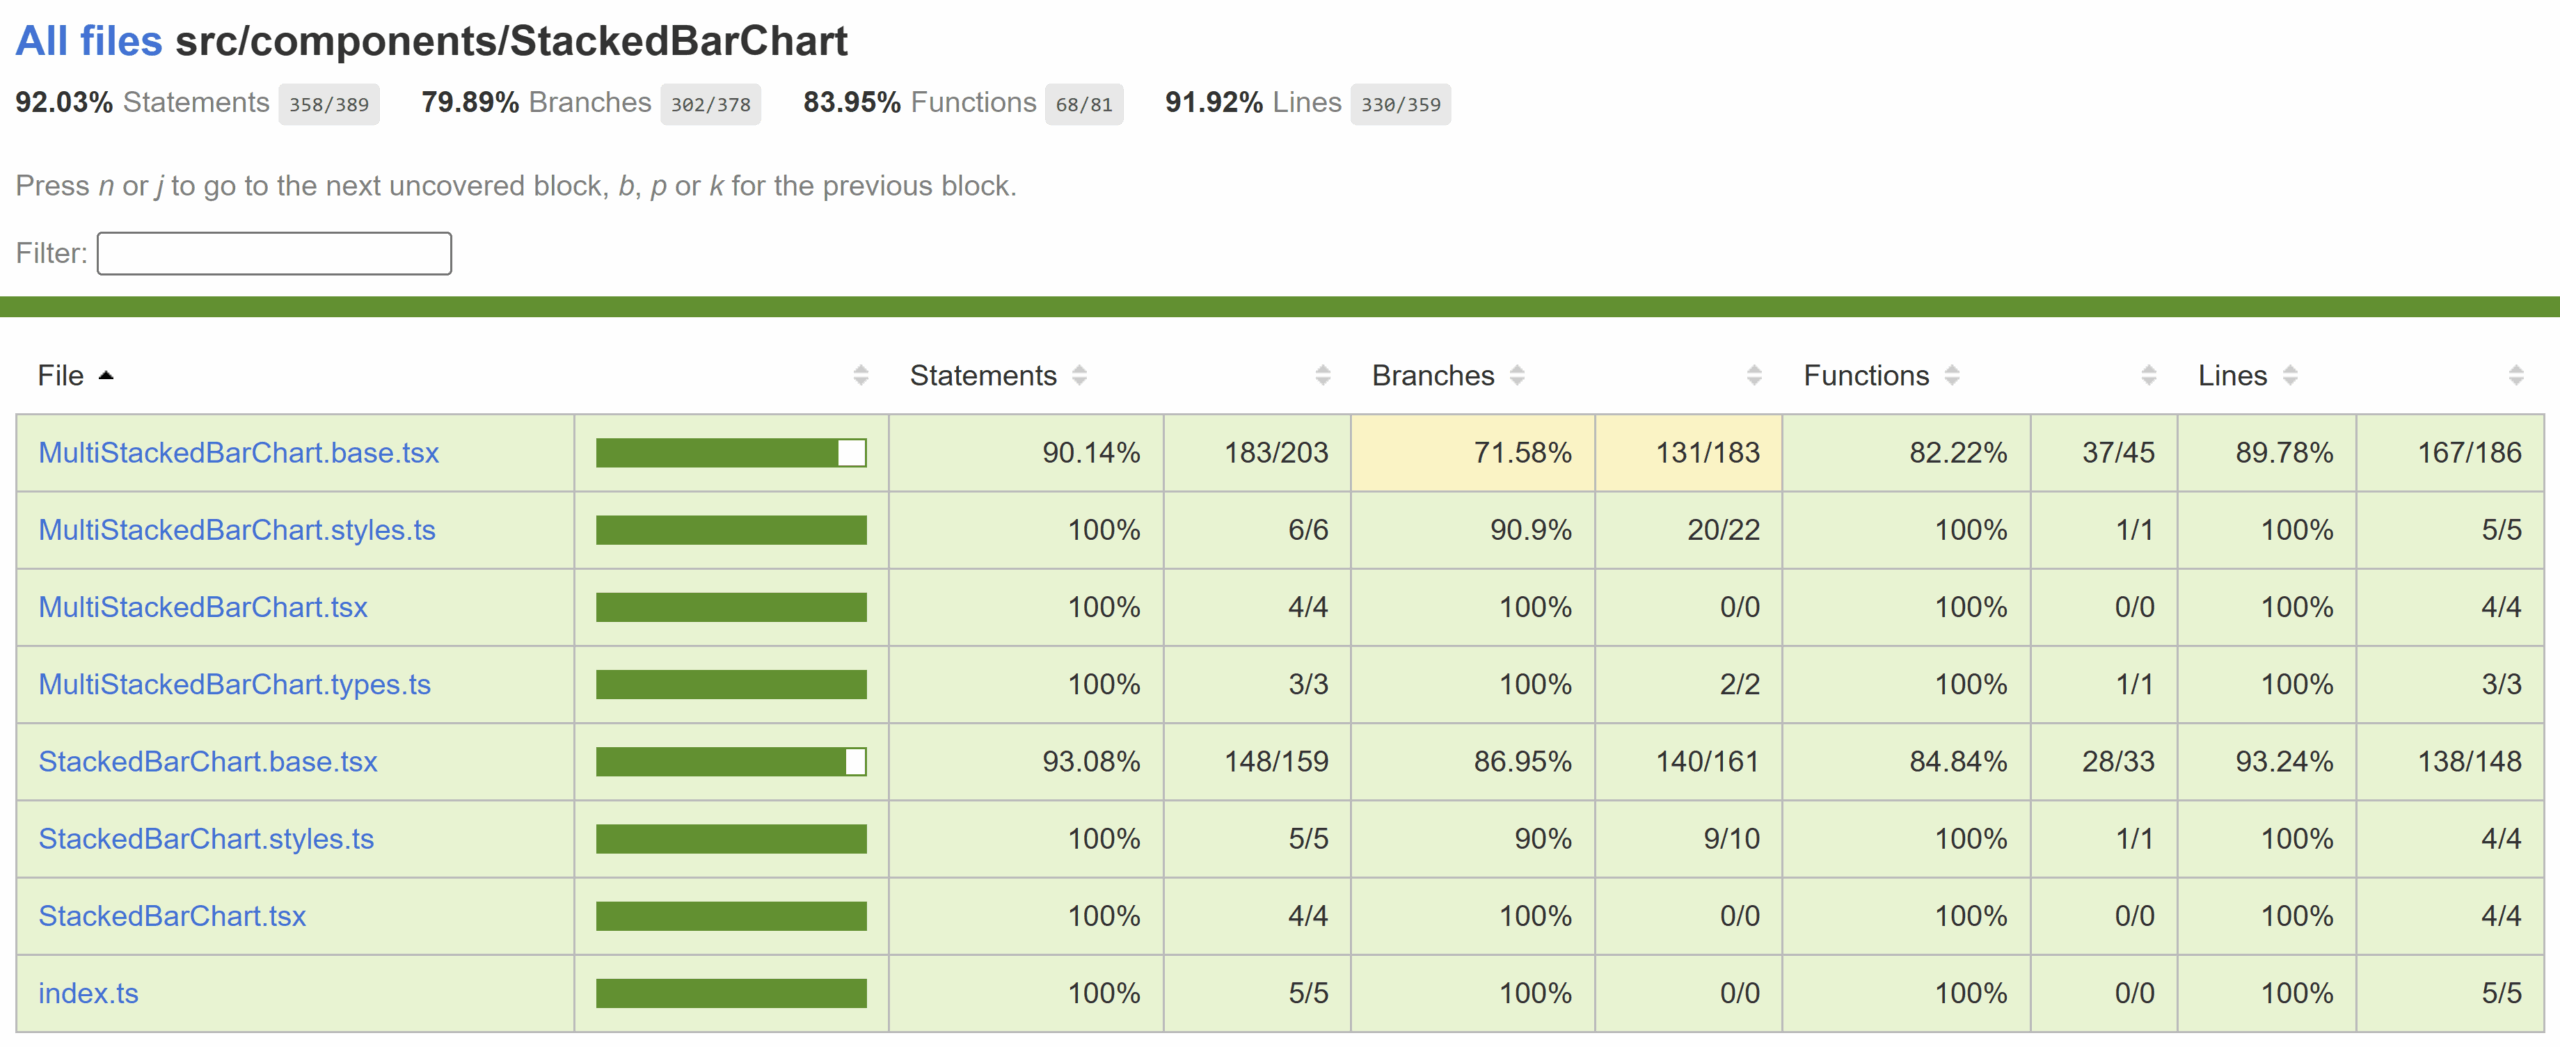Sort table by Lines column header
This screenshot has width=2560, height=1047.
point(2232,376)
